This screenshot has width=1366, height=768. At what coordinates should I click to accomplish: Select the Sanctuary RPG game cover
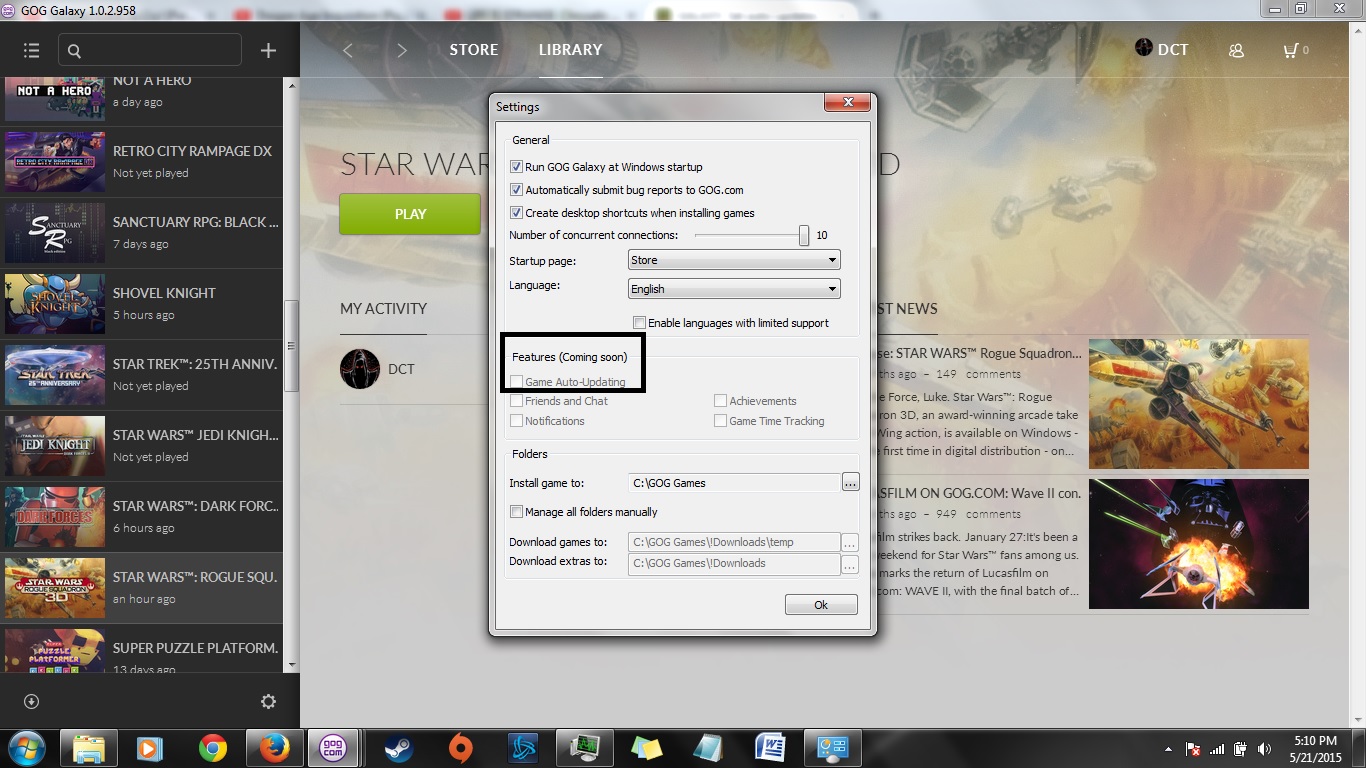click(x=55, y=233)
